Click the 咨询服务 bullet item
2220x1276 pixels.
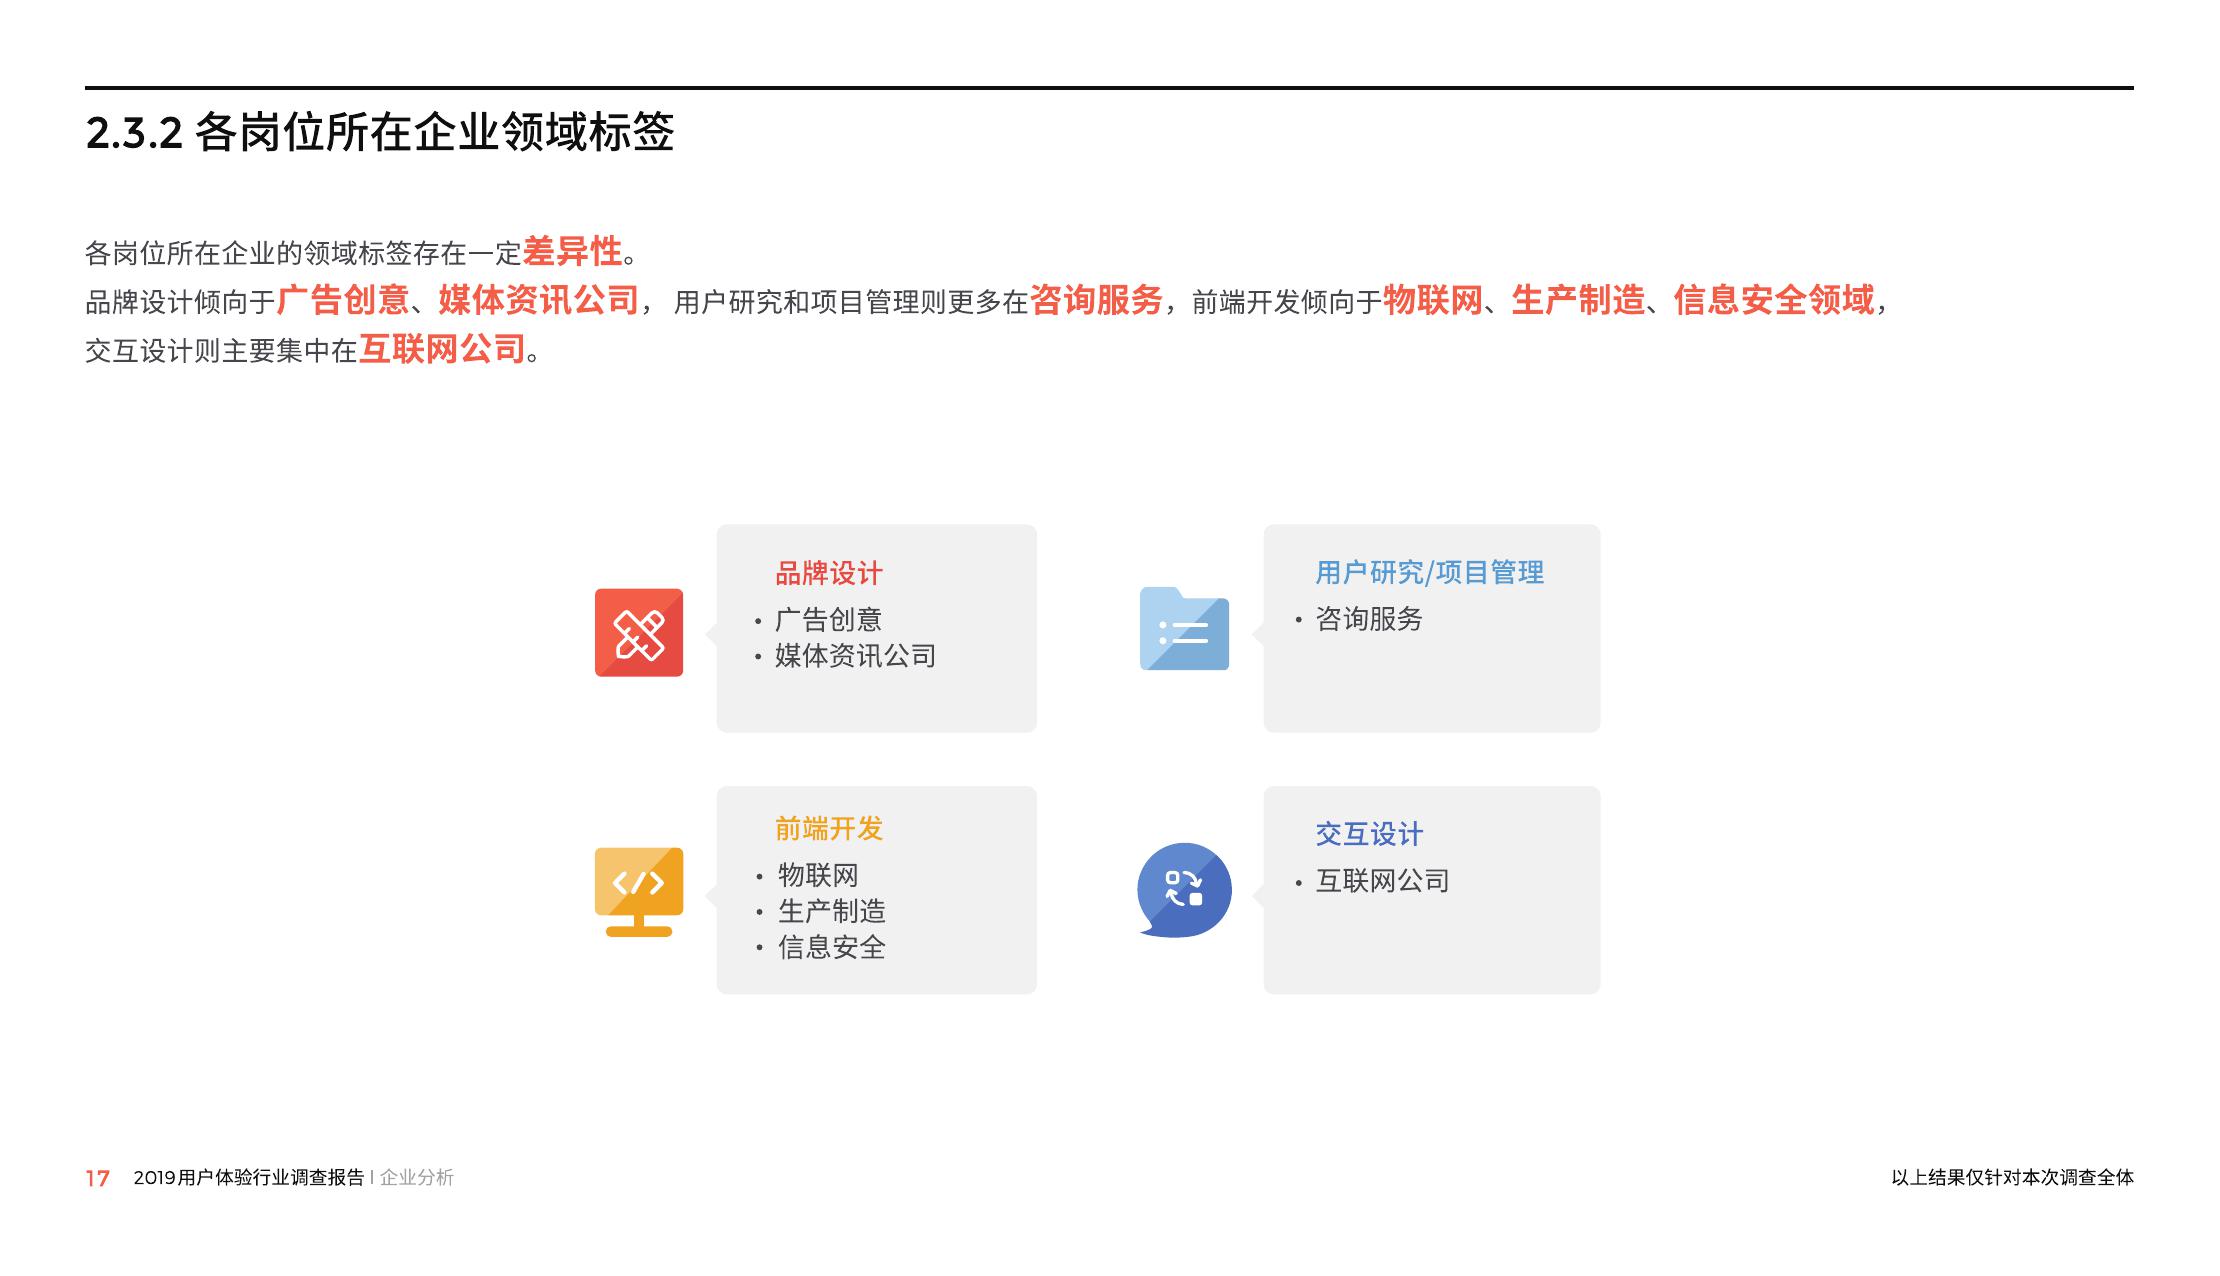point(1368,618)
